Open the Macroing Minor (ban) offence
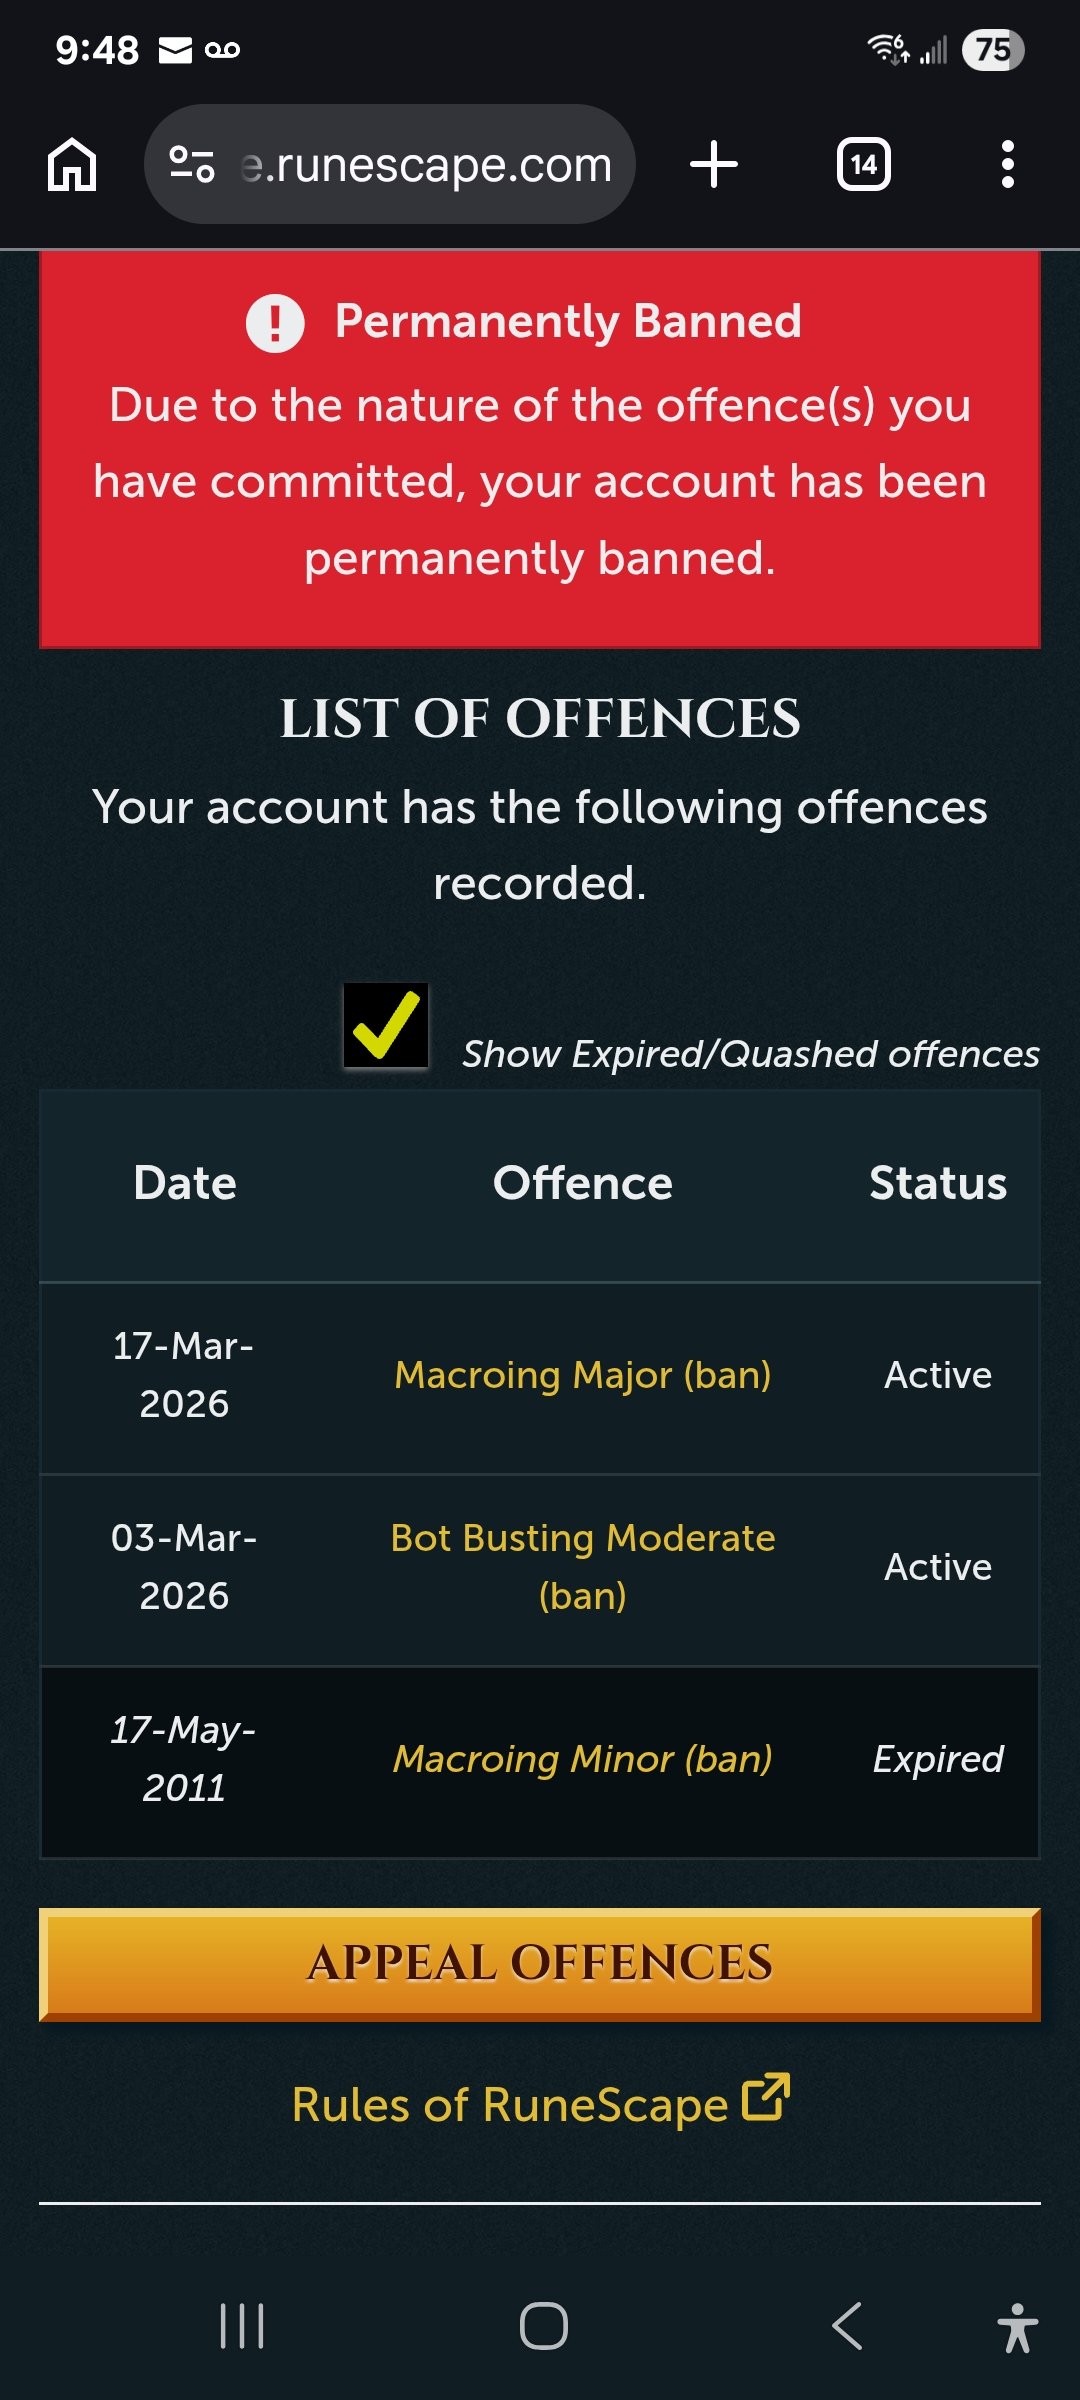 point(582,1758)
